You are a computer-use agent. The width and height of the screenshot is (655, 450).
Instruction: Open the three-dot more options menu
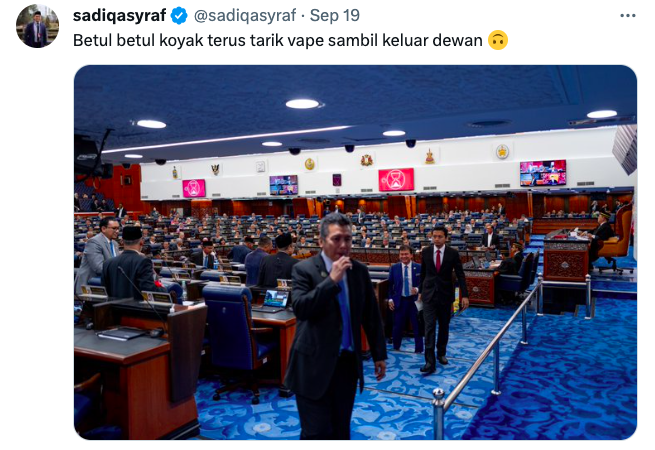click(x=627, y=16)
